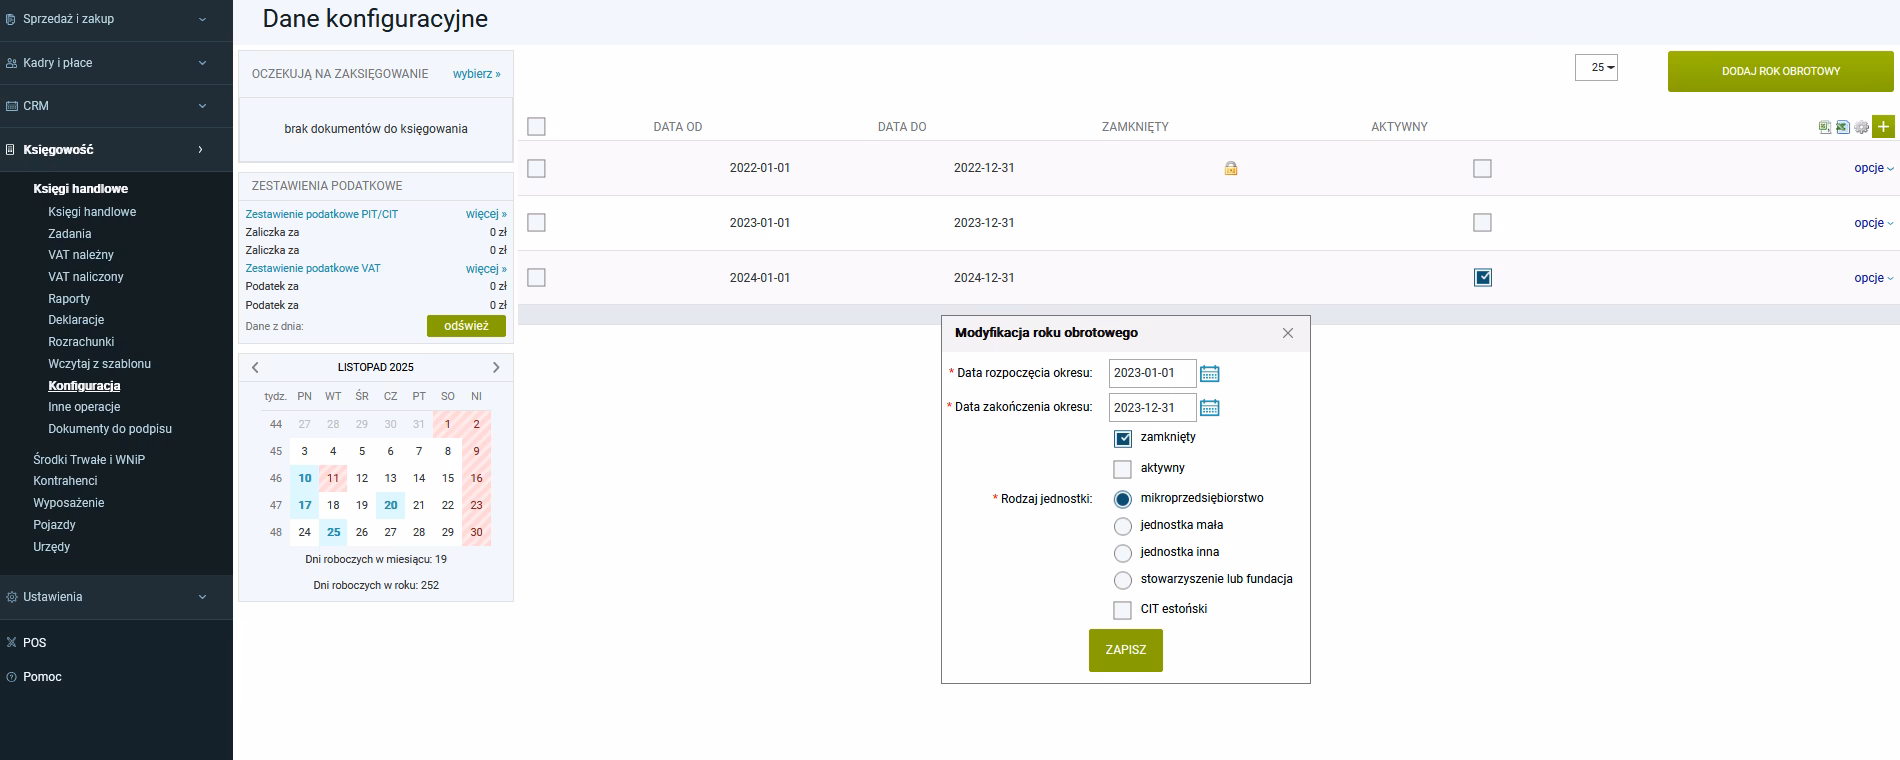The height and width of the screenshot is (760, 1900).
Task: Open the 25 rows-per-page dropdown
Action: pyautogui.click(x=1596, y=68)
